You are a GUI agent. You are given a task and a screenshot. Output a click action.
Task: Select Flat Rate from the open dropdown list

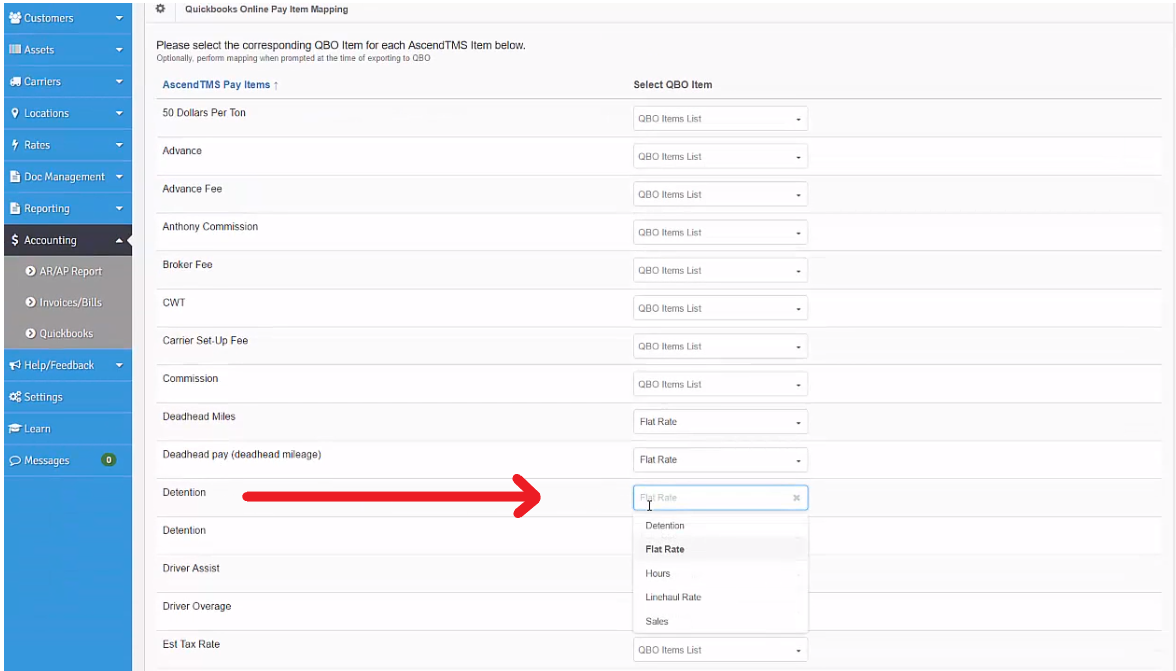(720, 549)
